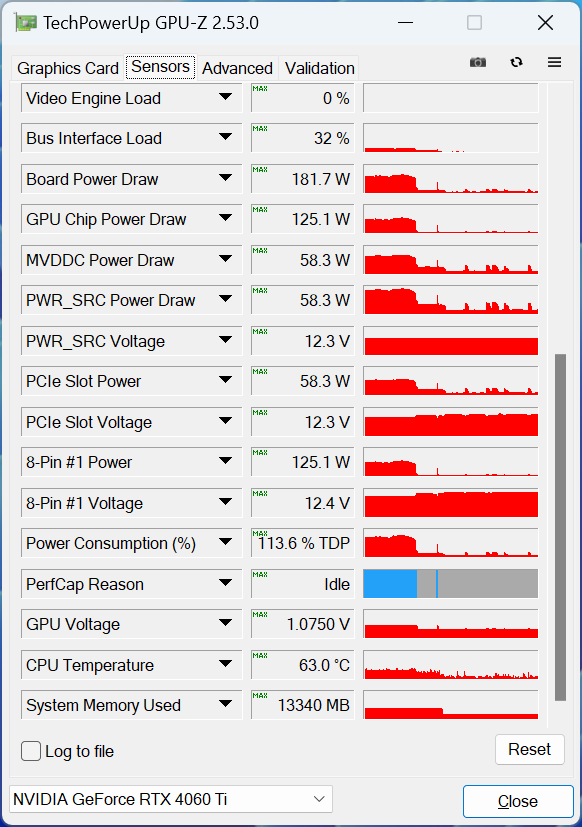Close the GPU-Z window with the X
The width and height of the screenshot is (582, 827).
tap(545, 23)
